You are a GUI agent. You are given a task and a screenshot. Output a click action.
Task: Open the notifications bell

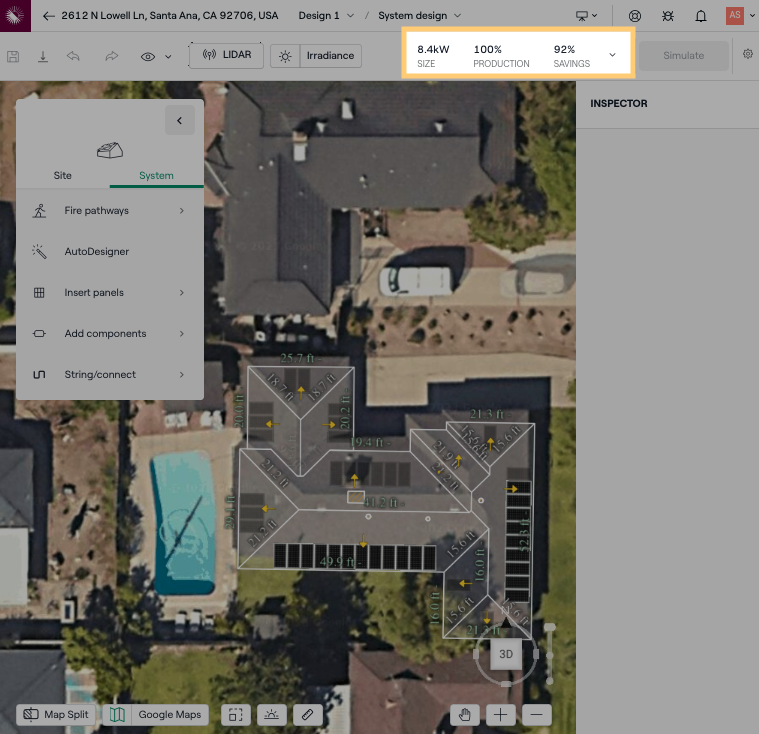coord(701,16)
